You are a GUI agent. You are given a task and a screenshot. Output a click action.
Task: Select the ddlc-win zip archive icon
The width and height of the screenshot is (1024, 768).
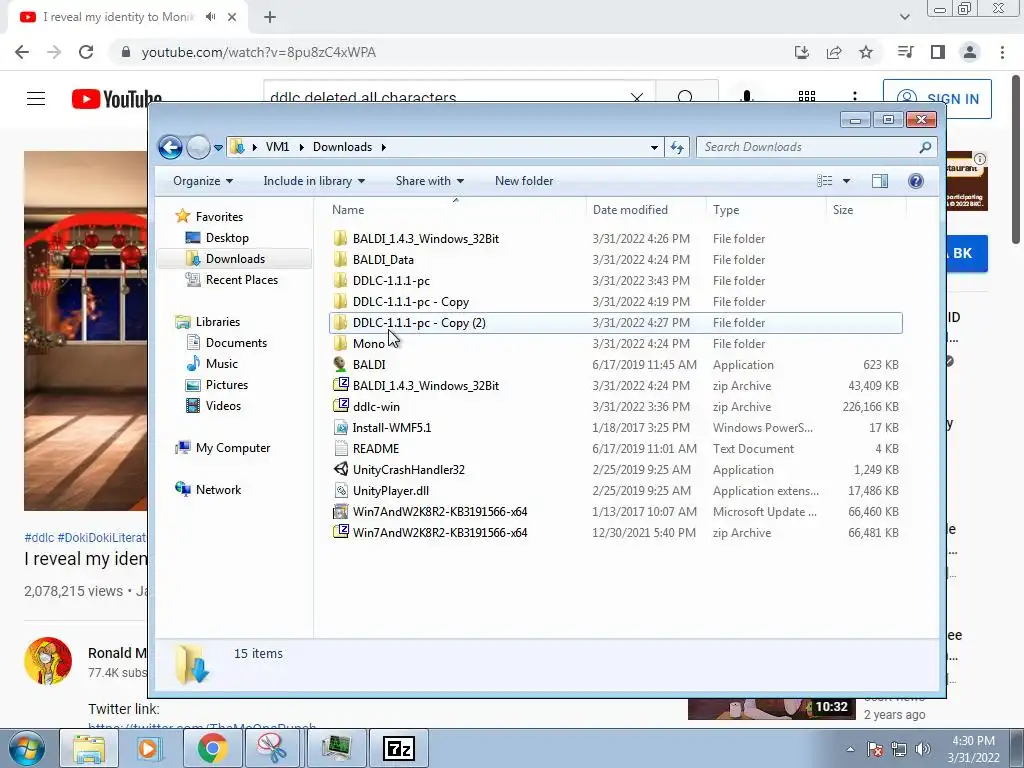point(340,406)
